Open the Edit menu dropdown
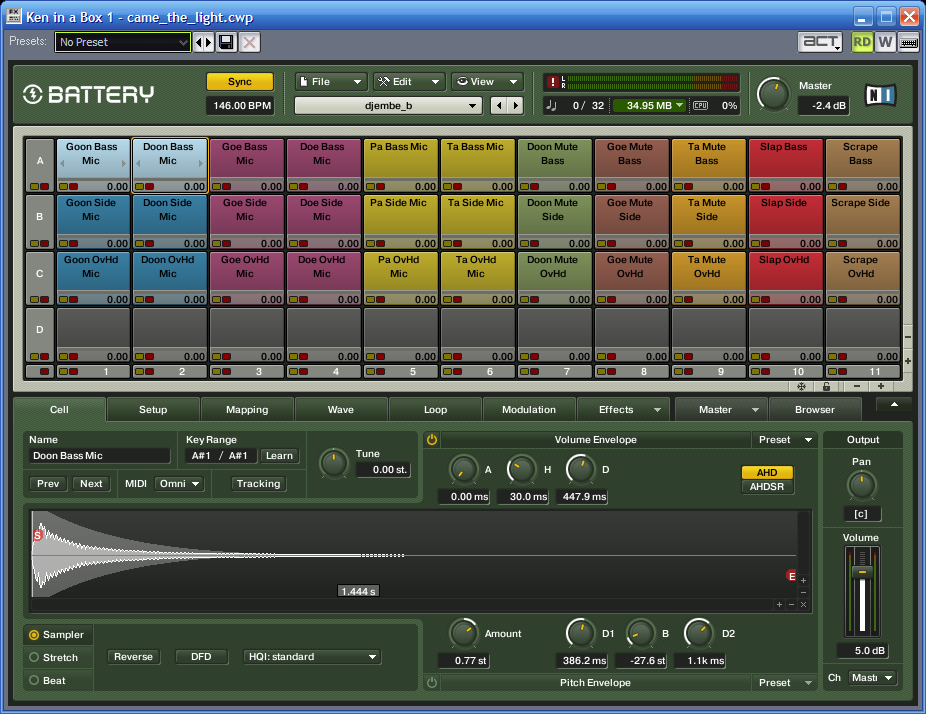Viewport: 926px width, 714px height. click(x=409, y=81)
